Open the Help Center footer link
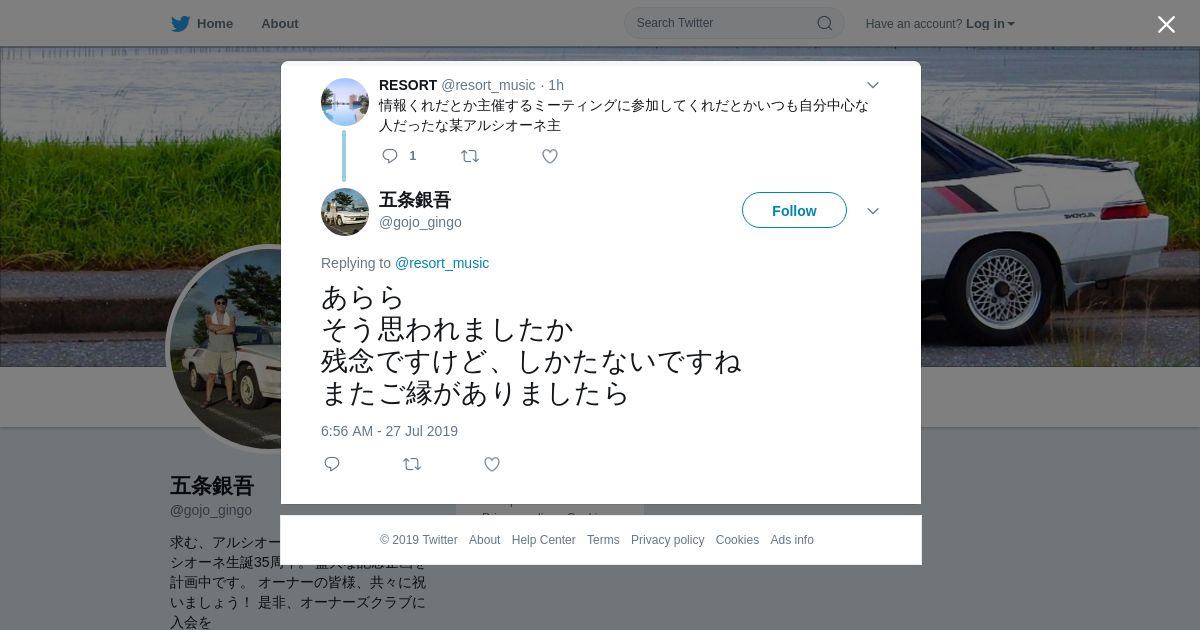The image size is (1200, 630). pos(543,540)
